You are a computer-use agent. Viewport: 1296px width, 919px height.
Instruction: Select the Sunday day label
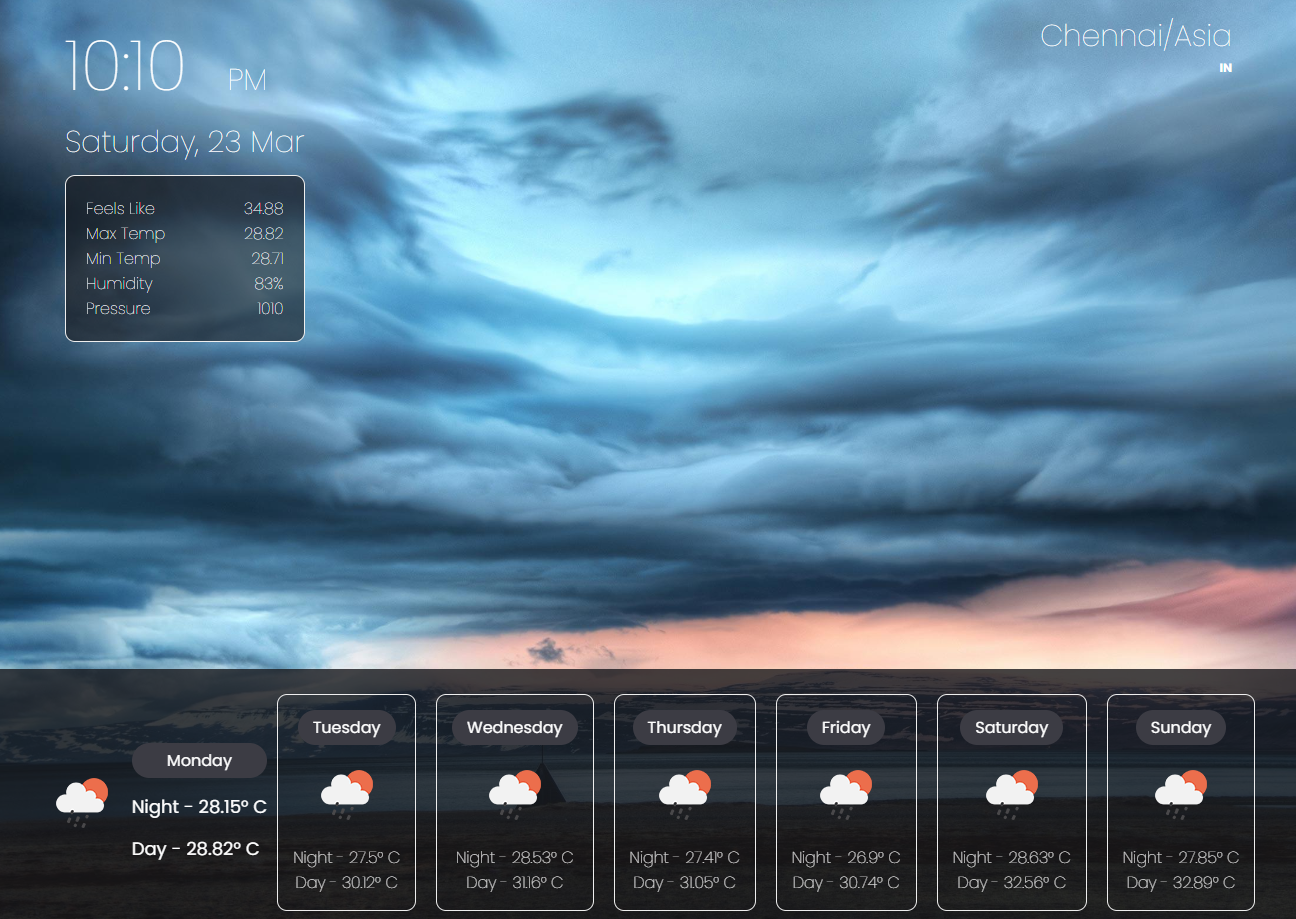tap(1180, 727)
